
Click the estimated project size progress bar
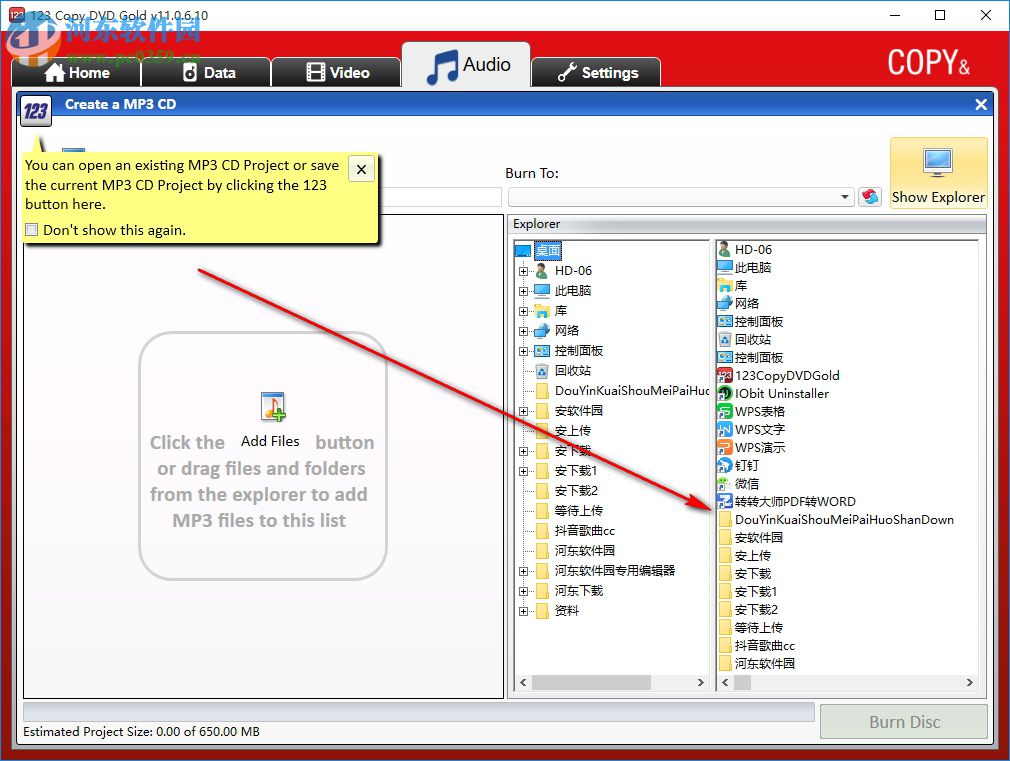coord(419,712)
